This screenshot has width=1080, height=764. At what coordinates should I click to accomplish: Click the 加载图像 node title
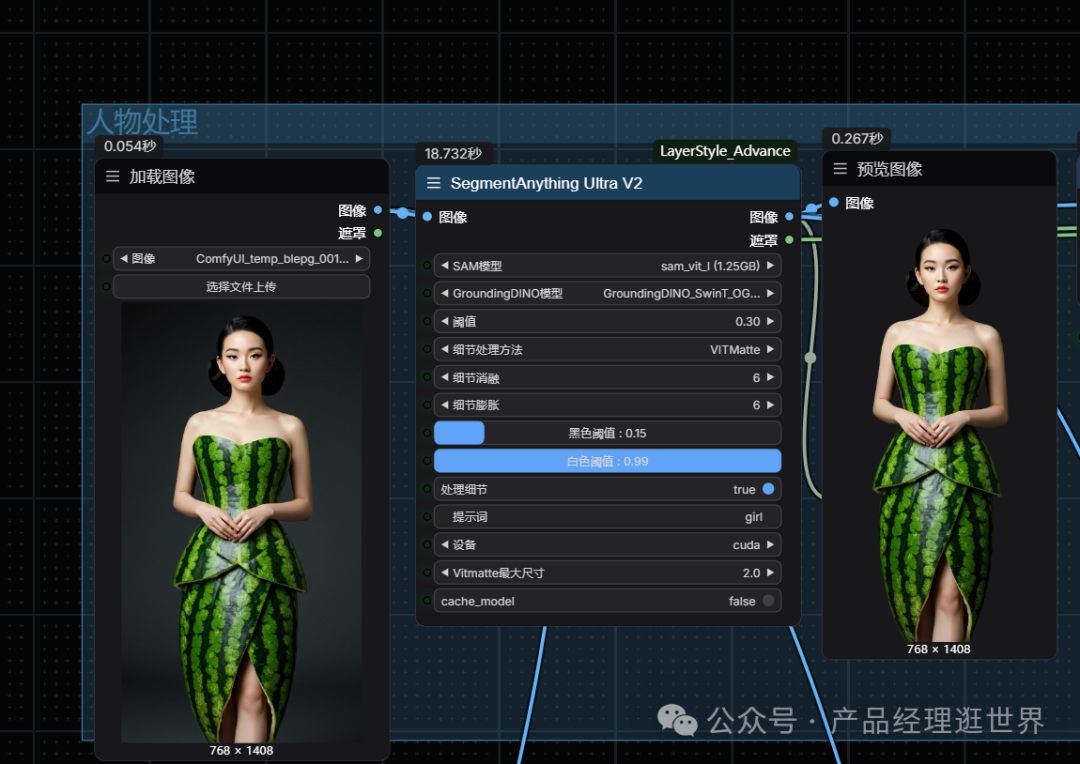pos(162,176)
